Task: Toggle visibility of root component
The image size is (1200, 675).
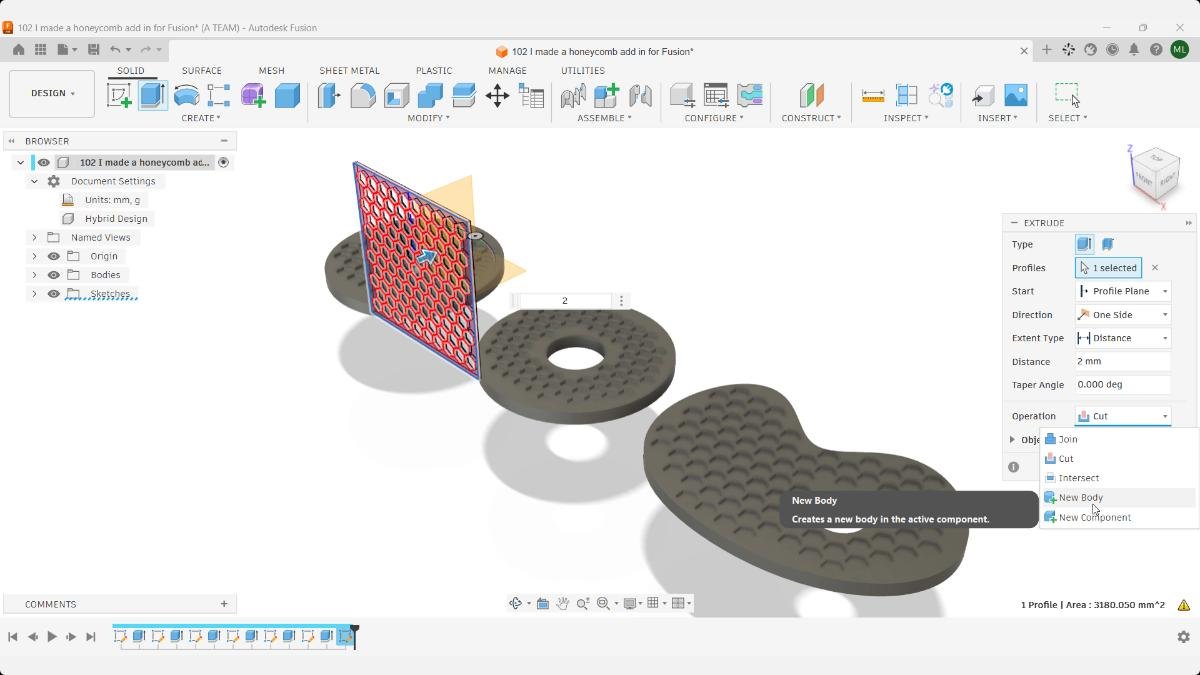Action: coord(44,162)
